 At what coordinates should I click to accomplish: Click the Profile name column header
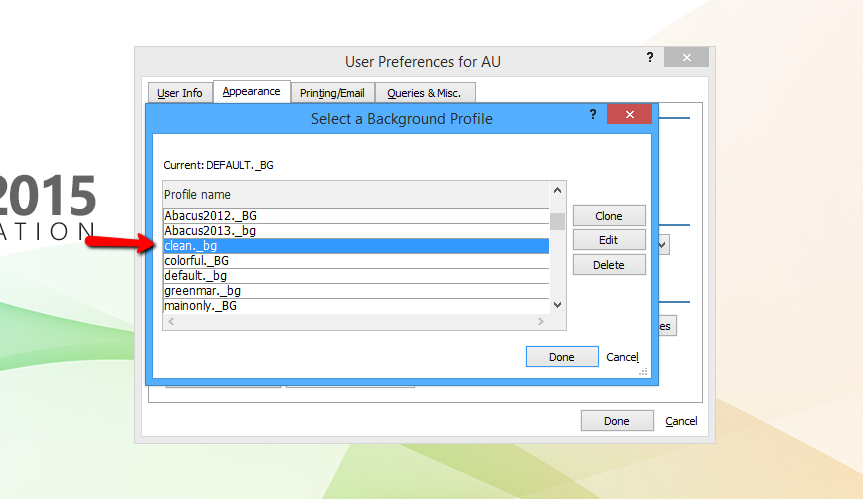(356, 195)
